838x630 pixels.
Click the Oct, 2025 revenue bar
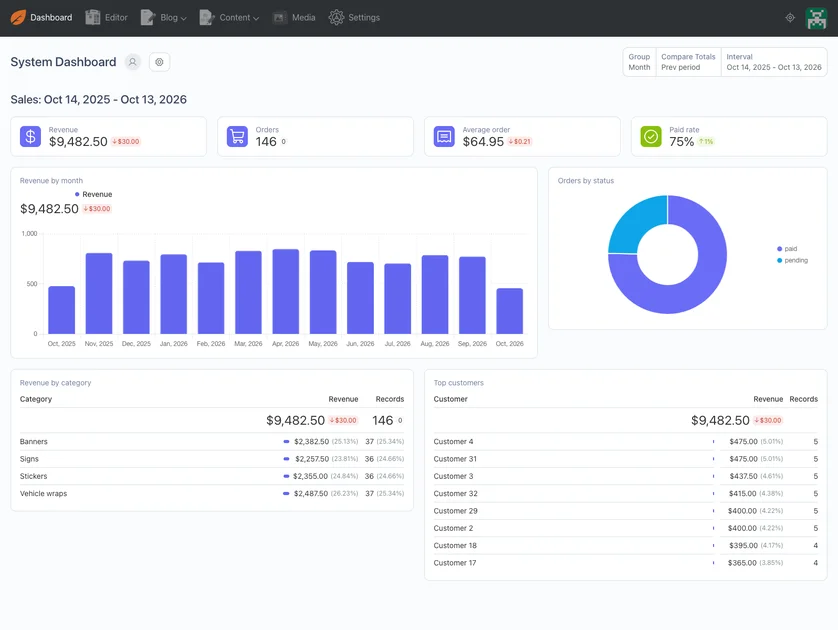[61, 310]
